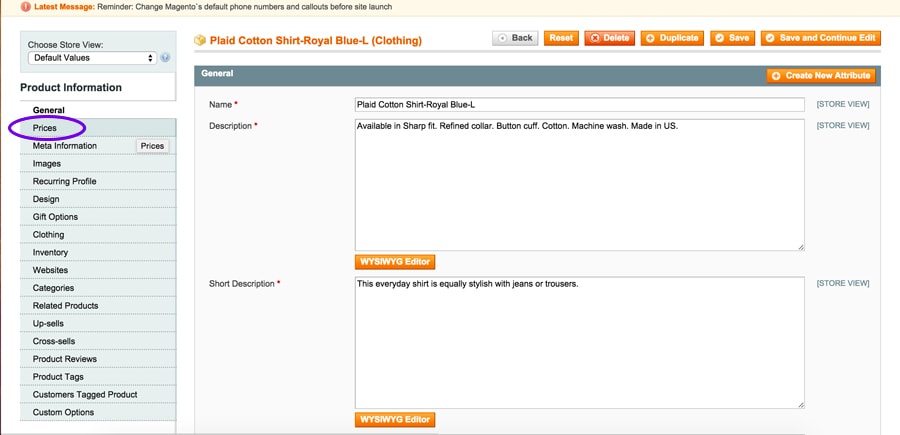Image resolution: width=900 pixels, height=435 pixels.
Task: Select the Websites tab
Action: click(x=98, y=270)
